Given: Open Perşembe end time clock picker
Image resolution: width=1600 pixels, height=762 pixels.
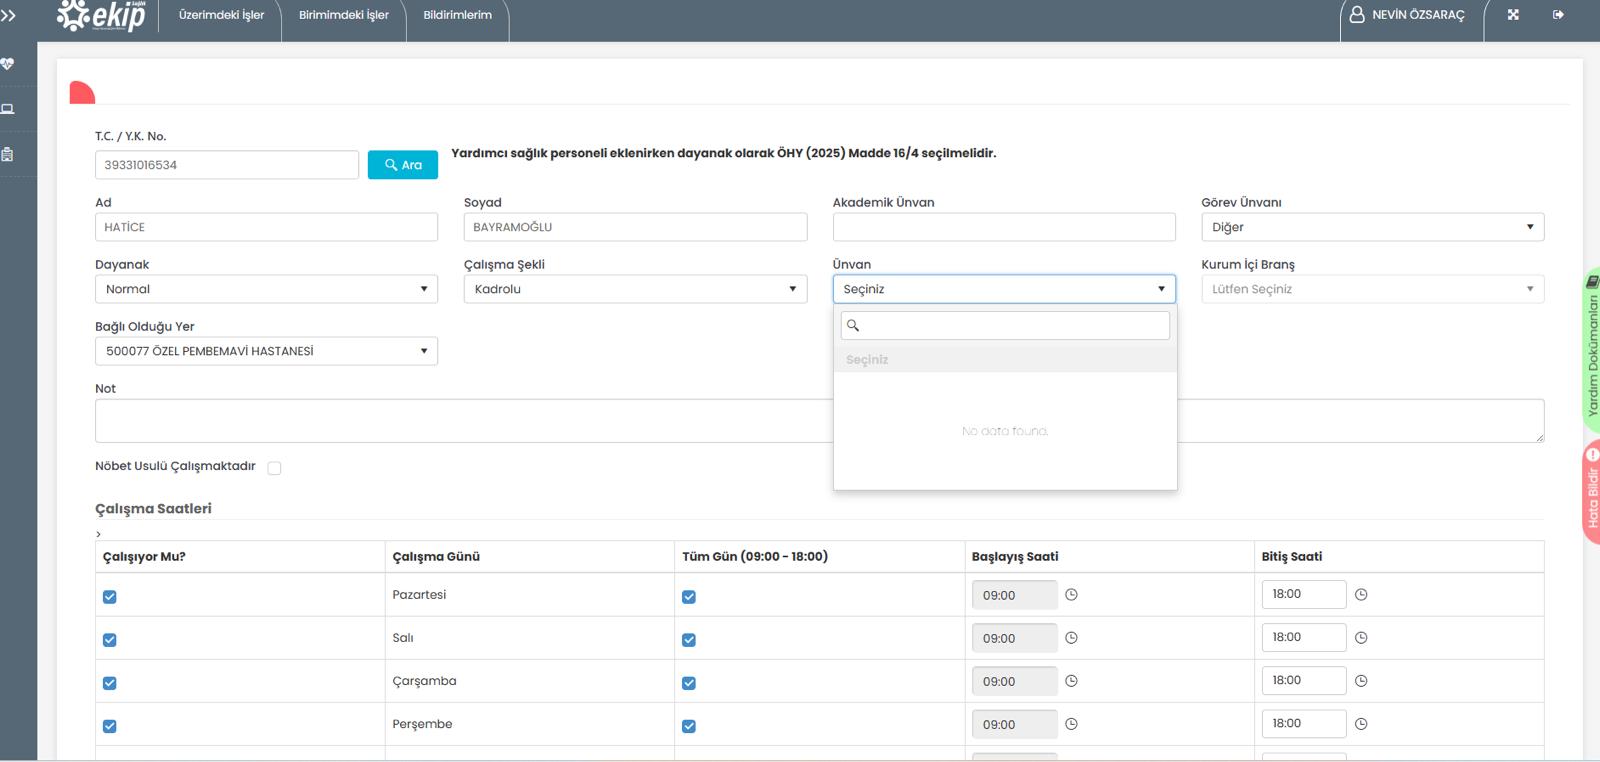Looking at the screenshot, I should [1361, 724].
